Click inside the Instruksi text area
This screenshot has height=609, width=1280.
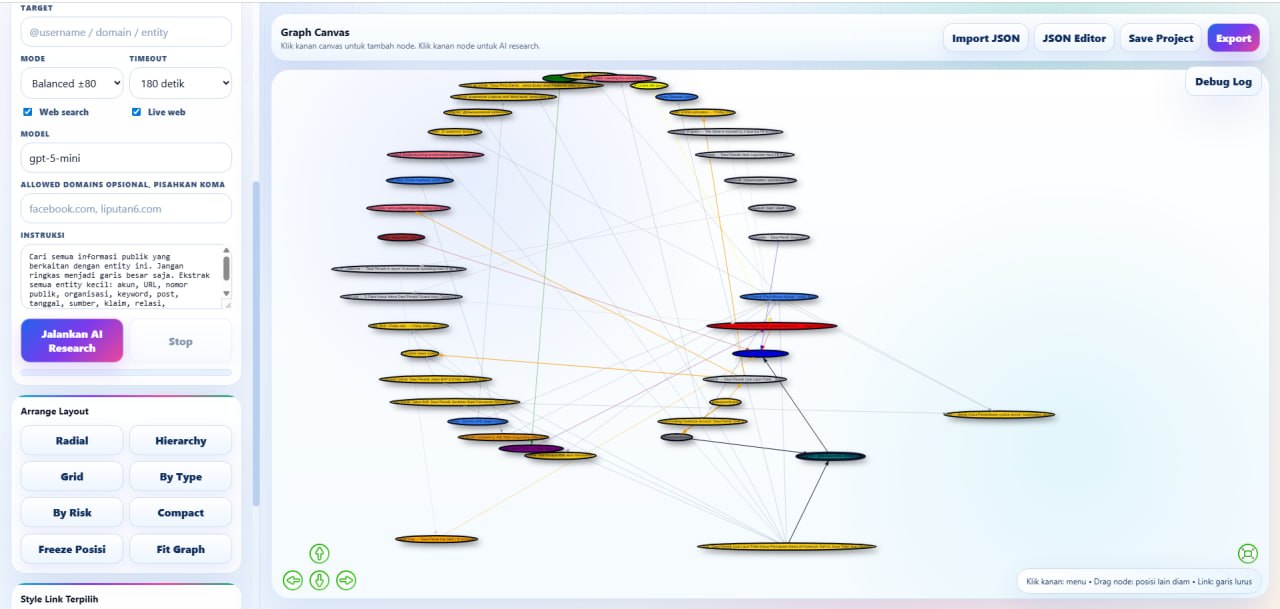click(x=120, y=277)
